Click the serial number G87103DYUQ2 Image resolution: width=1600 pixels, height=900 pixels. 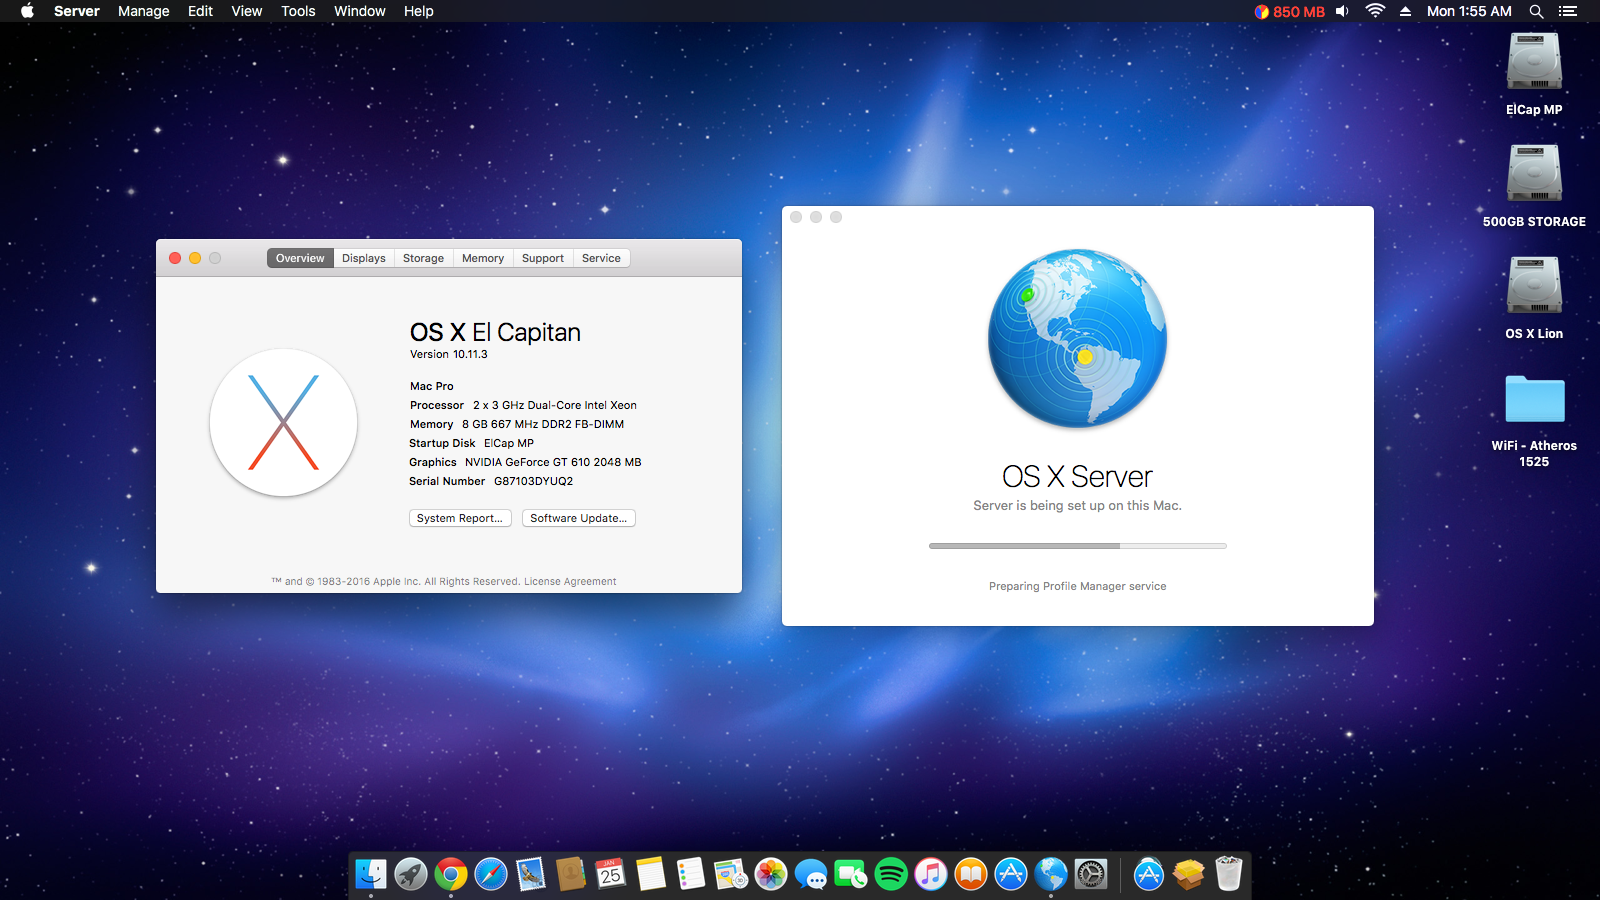click(x=533, y=481)
